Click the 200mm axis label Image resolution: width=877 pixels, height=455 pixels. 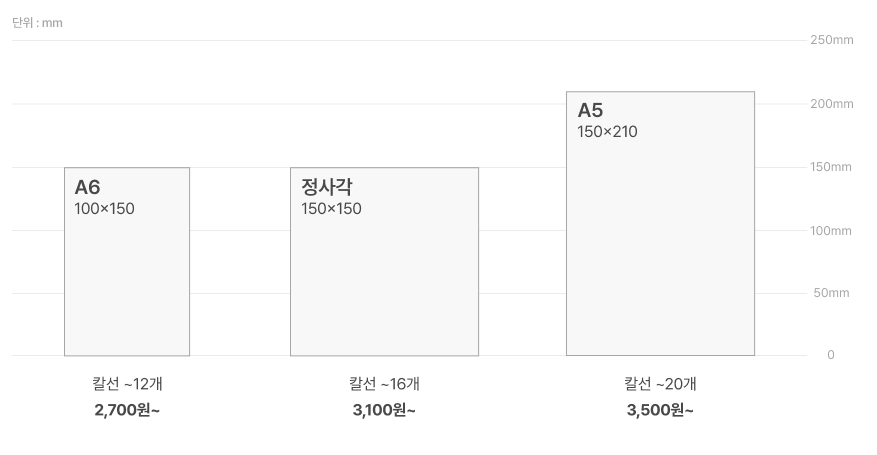(832, 103)
